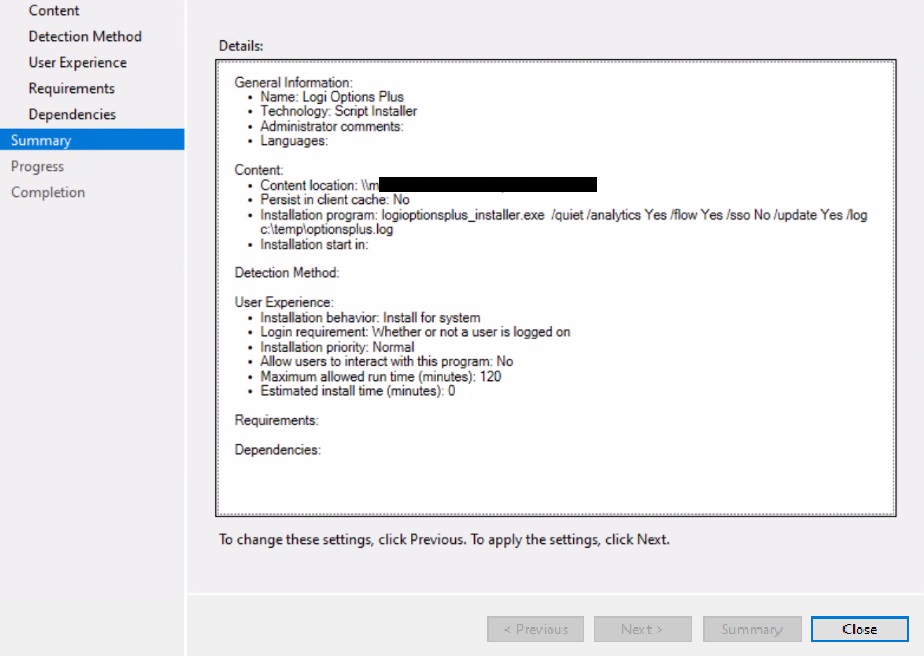
Task: Click the greyed Next button
Action: click(x=642, y=629)
